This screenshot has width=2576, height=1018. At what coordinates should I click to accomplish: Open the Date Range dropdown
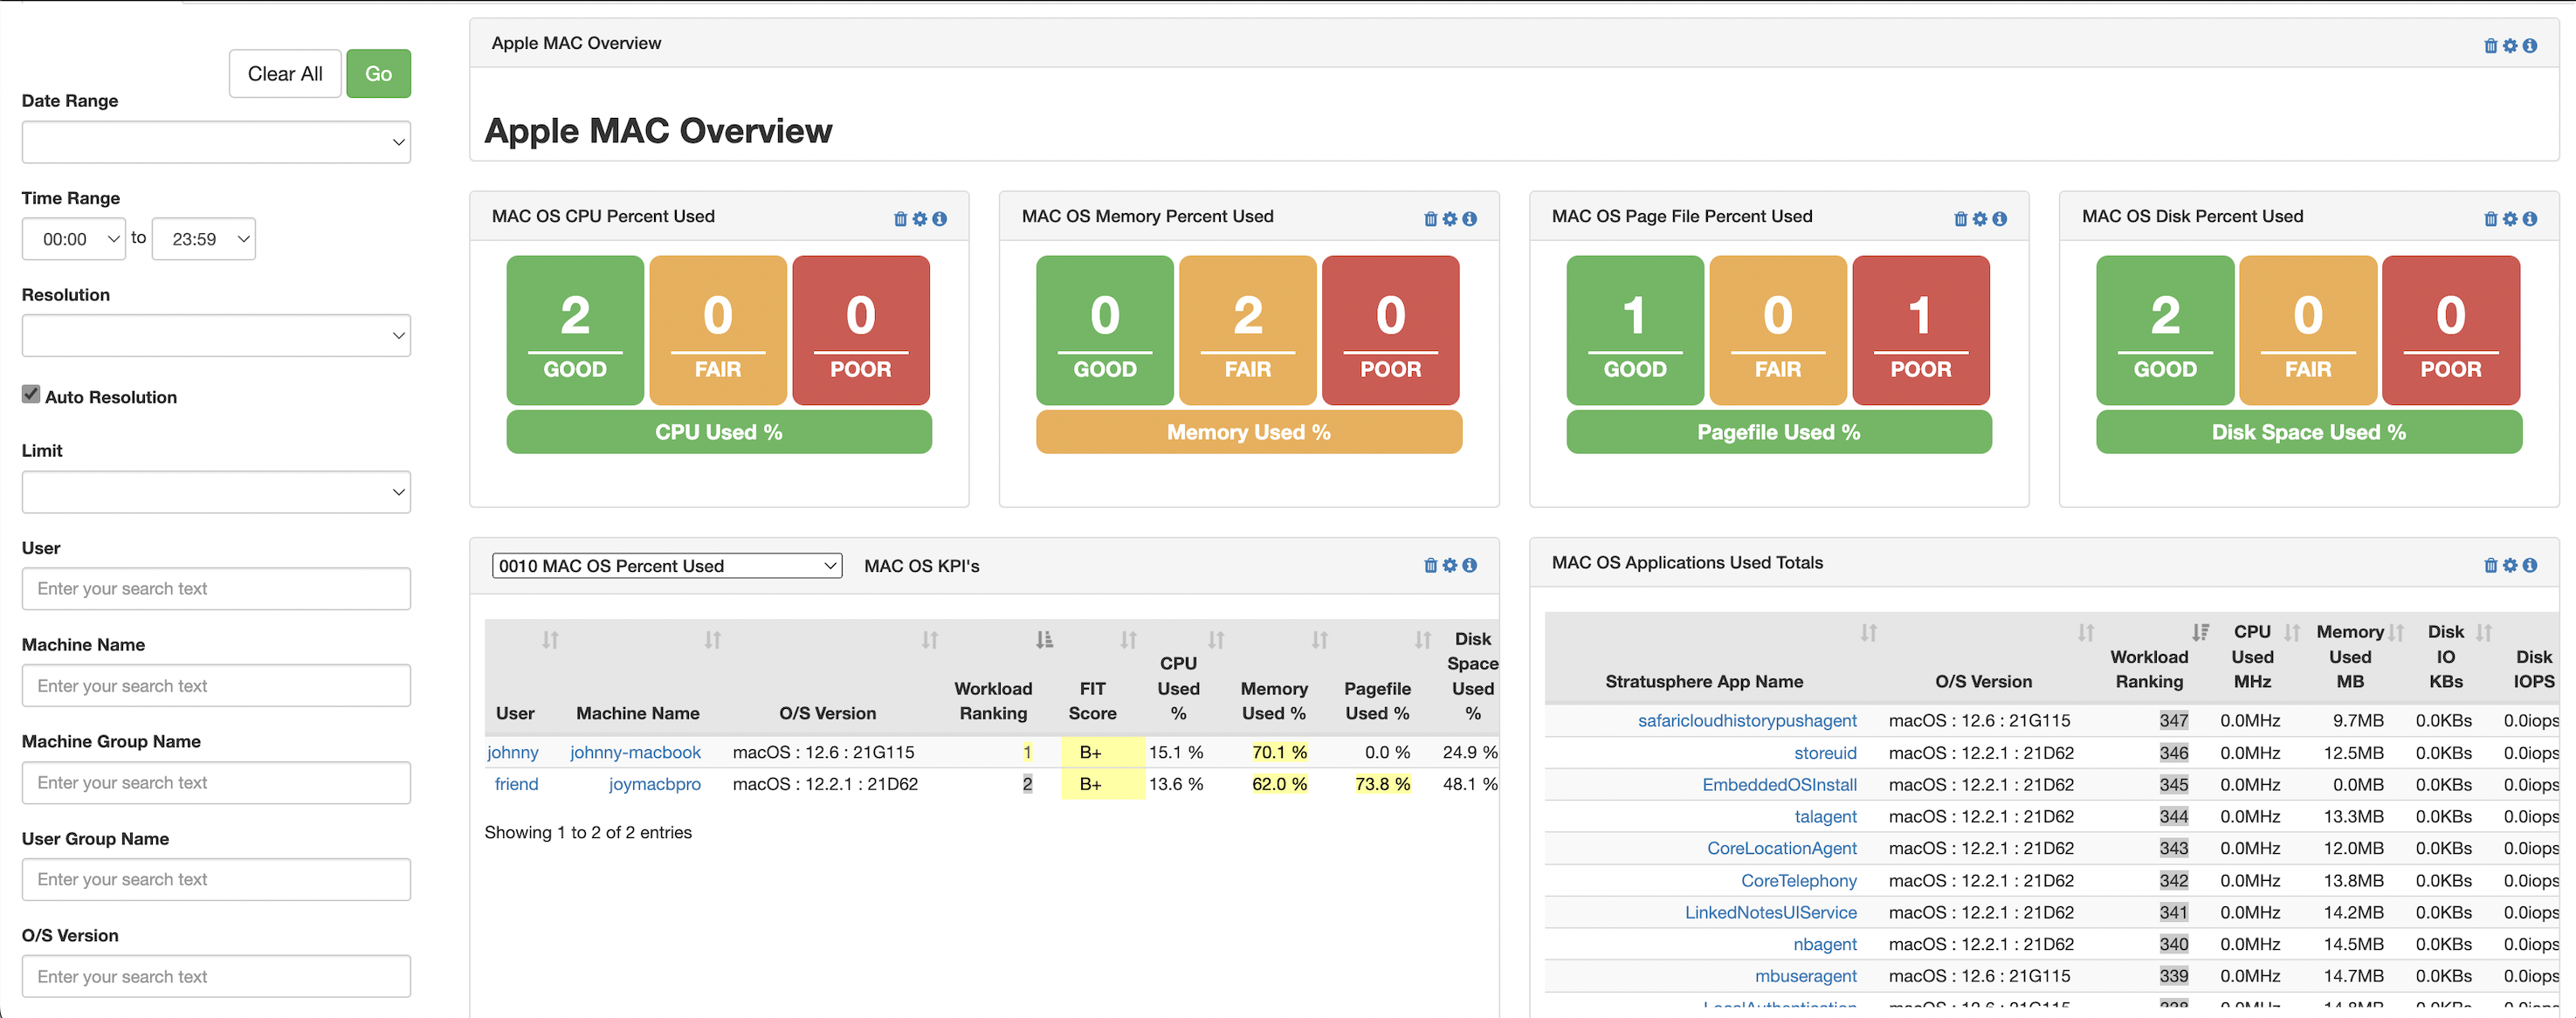(x=216, y=143)
